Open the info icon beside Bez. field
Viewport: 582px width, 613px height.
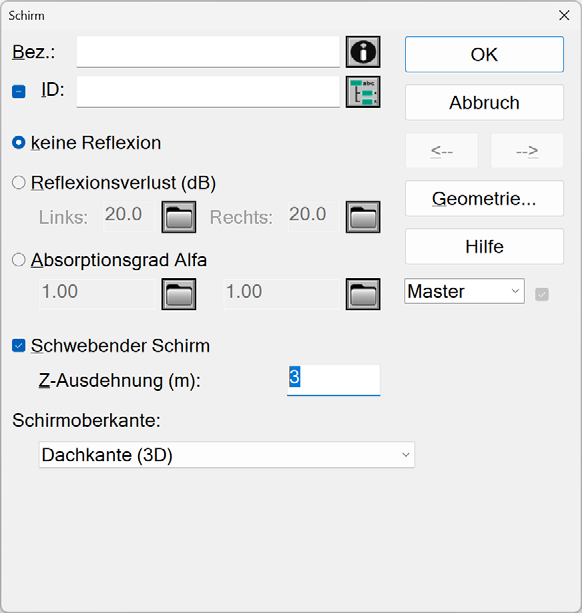coord(363,52)
